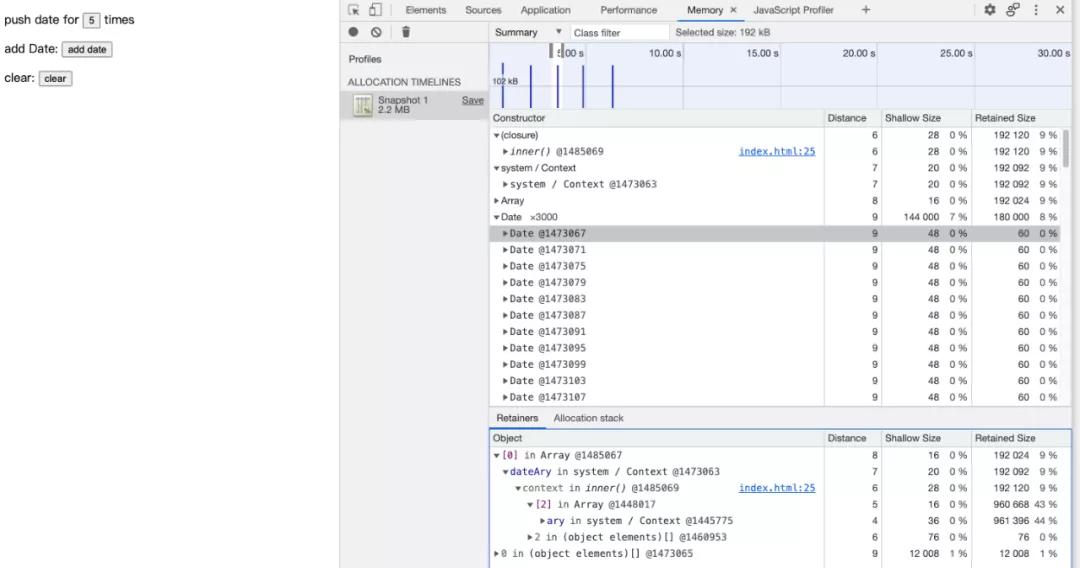Start recording with the record circle

[x=353, y=32]
